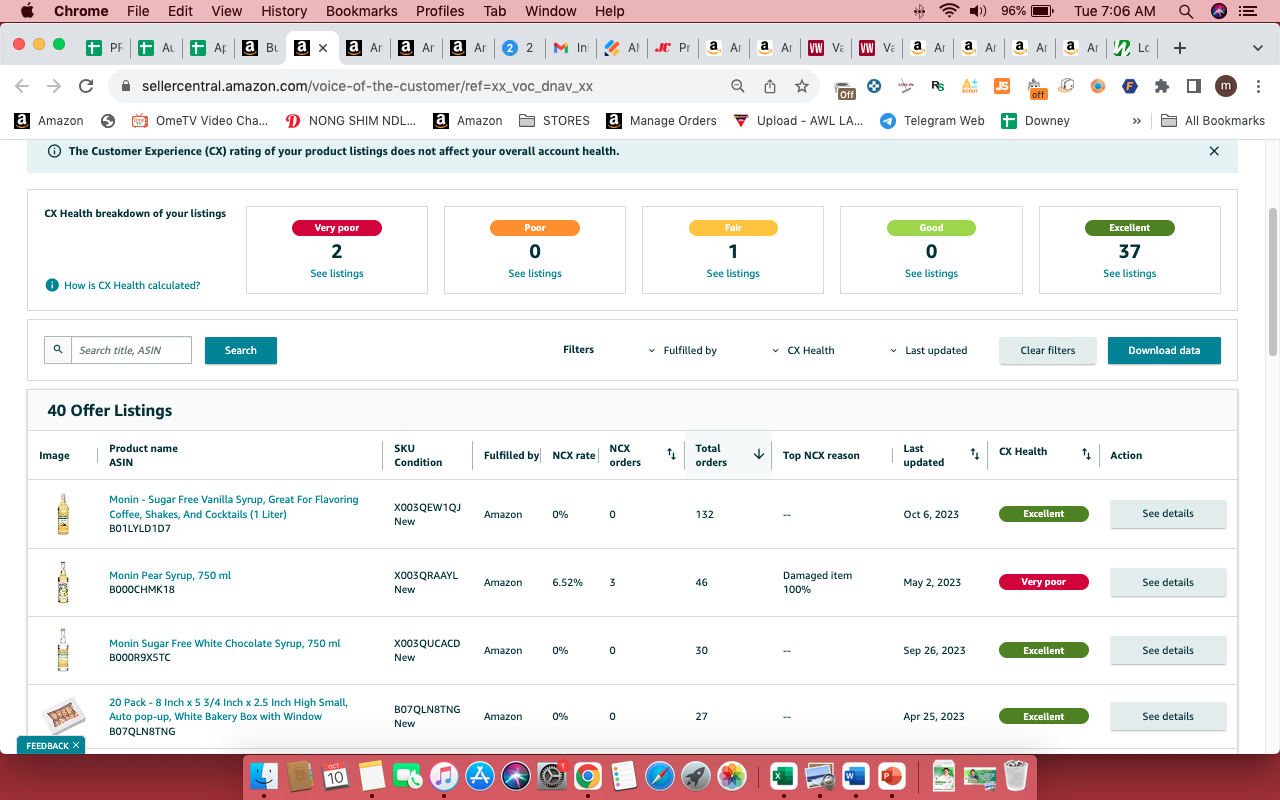The width and height of the screenshot is (1280, 800).
Task: See listings with Excellent CX Health
Action: (1130, 274)
